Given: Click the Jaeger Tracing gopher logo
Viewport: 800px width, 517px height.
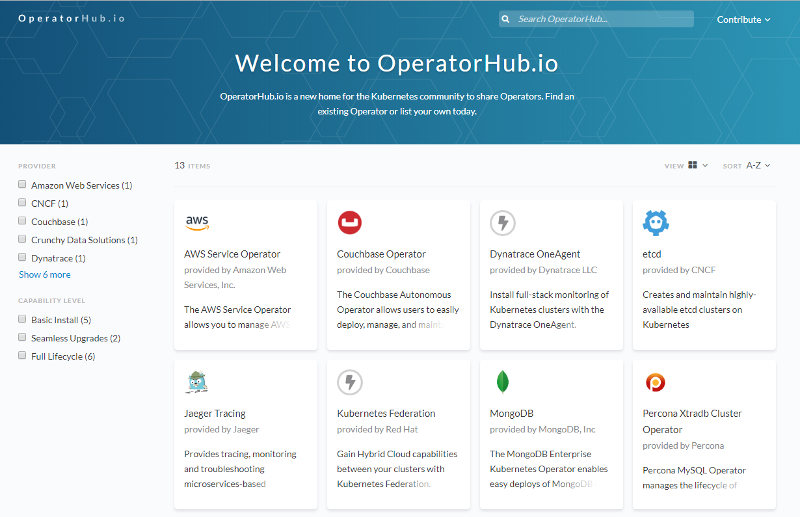Looking at the screenshot, I should (197, 382).
